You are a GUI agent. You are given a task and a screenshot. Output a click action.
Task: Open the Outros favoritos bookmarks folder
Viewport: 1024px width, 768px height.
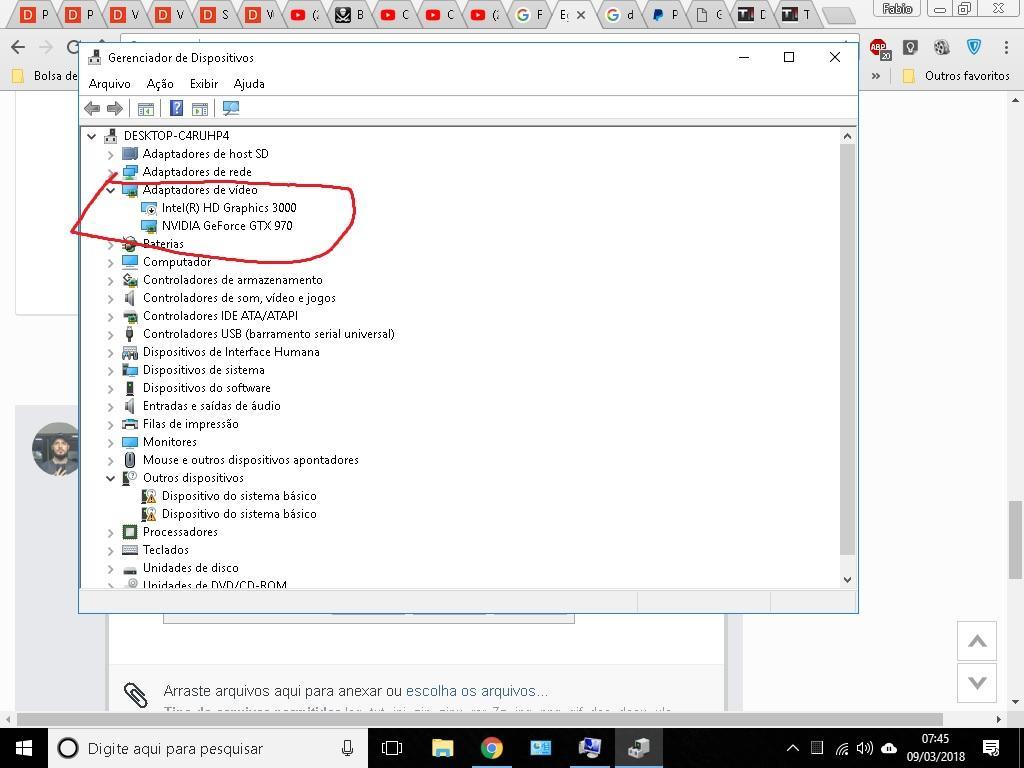pos(956,76)
